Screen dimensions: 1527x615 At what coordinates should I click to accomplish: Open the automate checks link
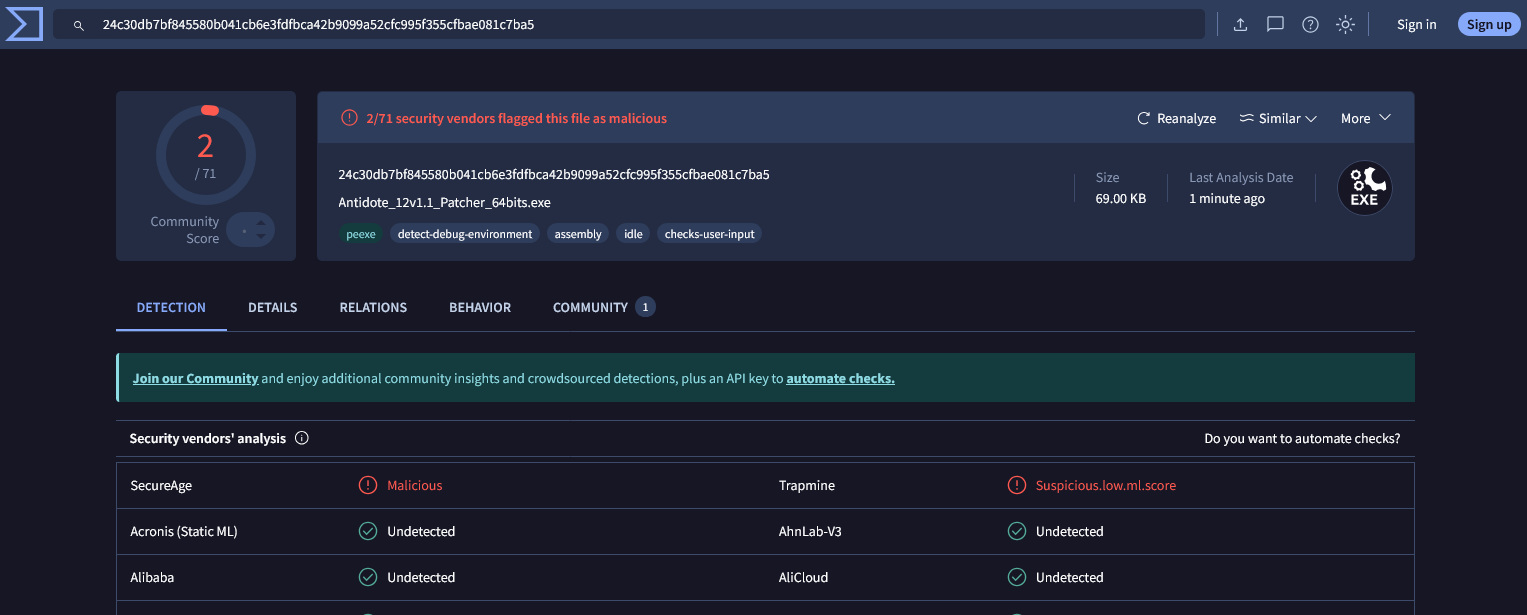click(840, 378)
